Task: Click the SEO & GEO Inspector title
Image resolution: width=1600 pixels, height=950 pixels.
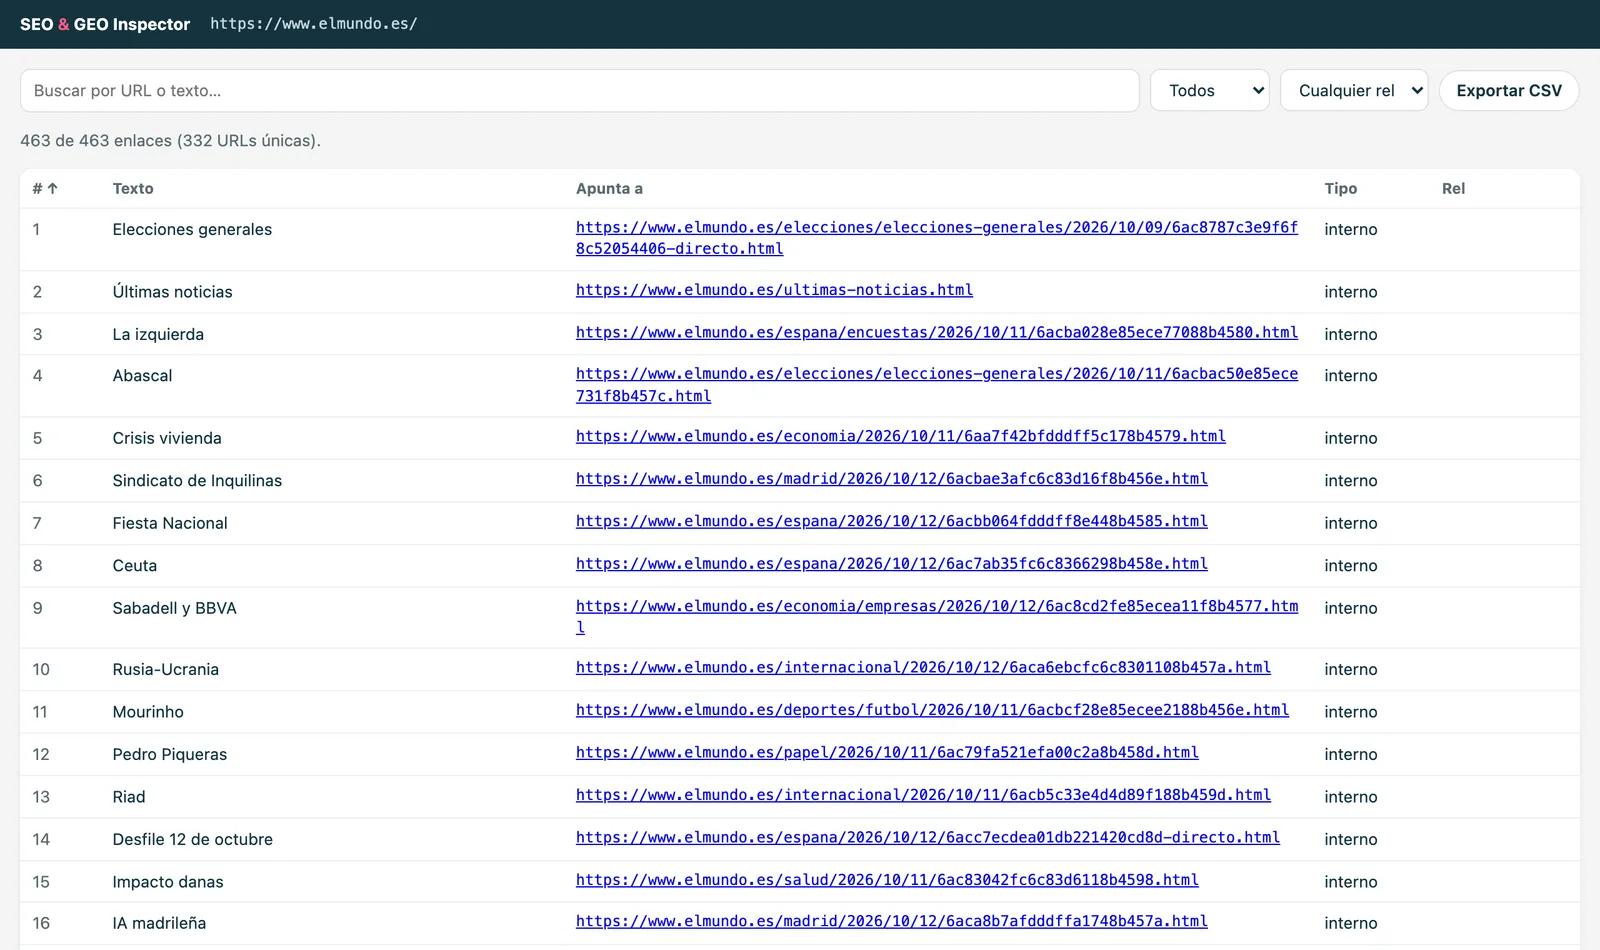Action: click(105, 24)
